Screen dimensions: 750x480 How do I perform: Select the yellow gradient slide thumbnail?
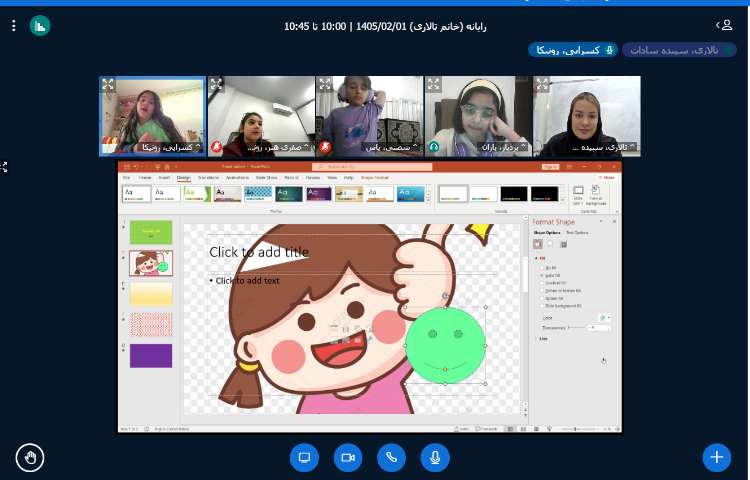tap(151, 294)
